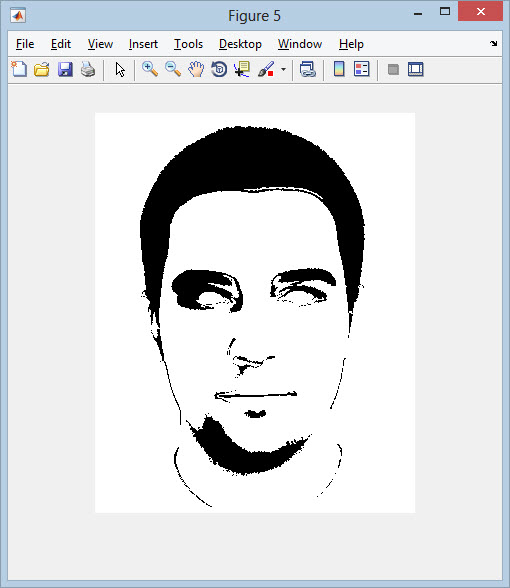Insert Legend using toolbar icon

tap(362, 69)
